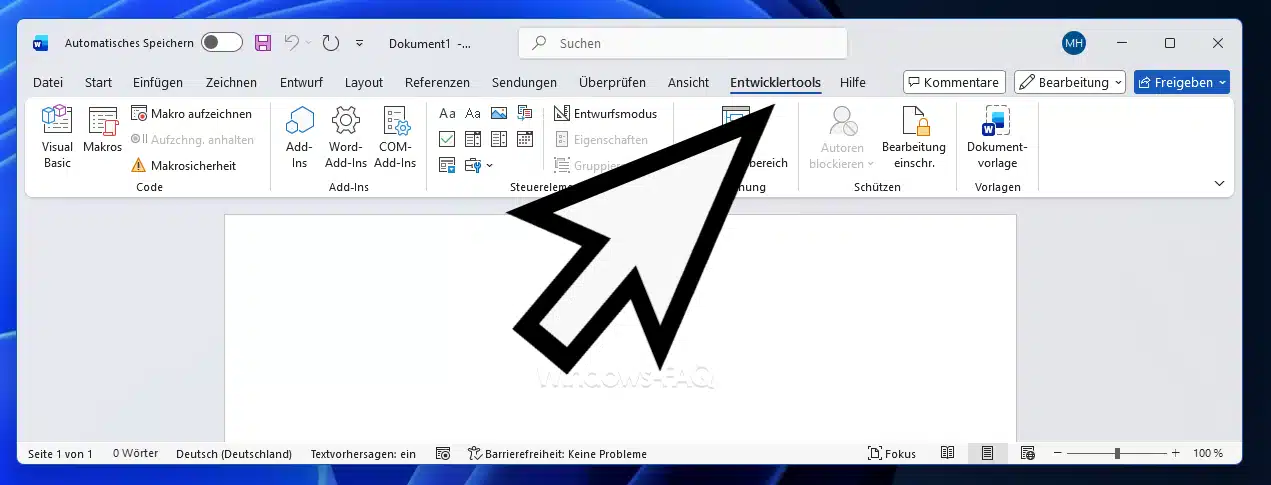Switch to the Einfügen tab

pyautogui.click(x=158, y=82)
